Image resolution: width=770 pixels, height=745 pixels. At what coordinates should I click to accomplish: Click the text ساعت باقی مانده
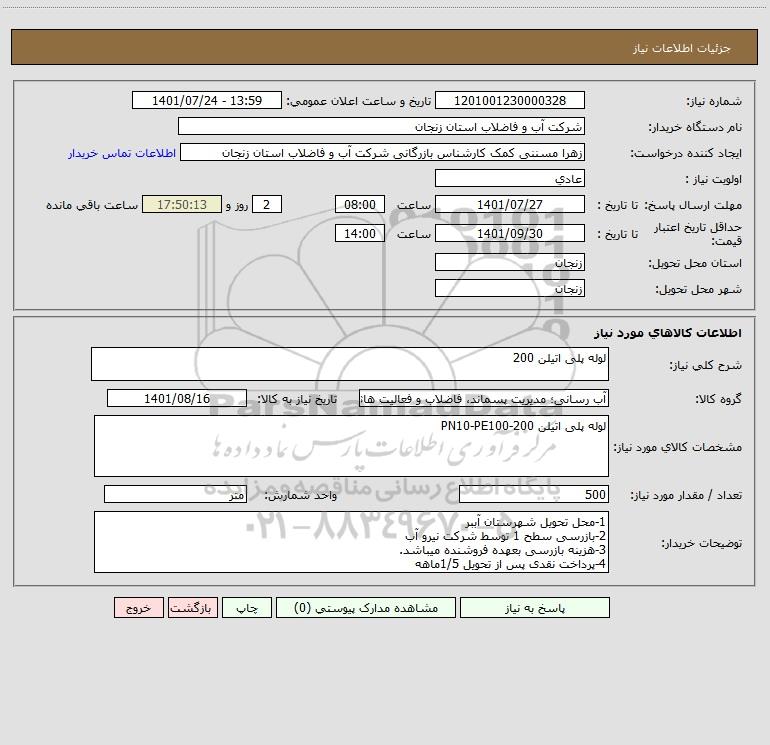92,205
